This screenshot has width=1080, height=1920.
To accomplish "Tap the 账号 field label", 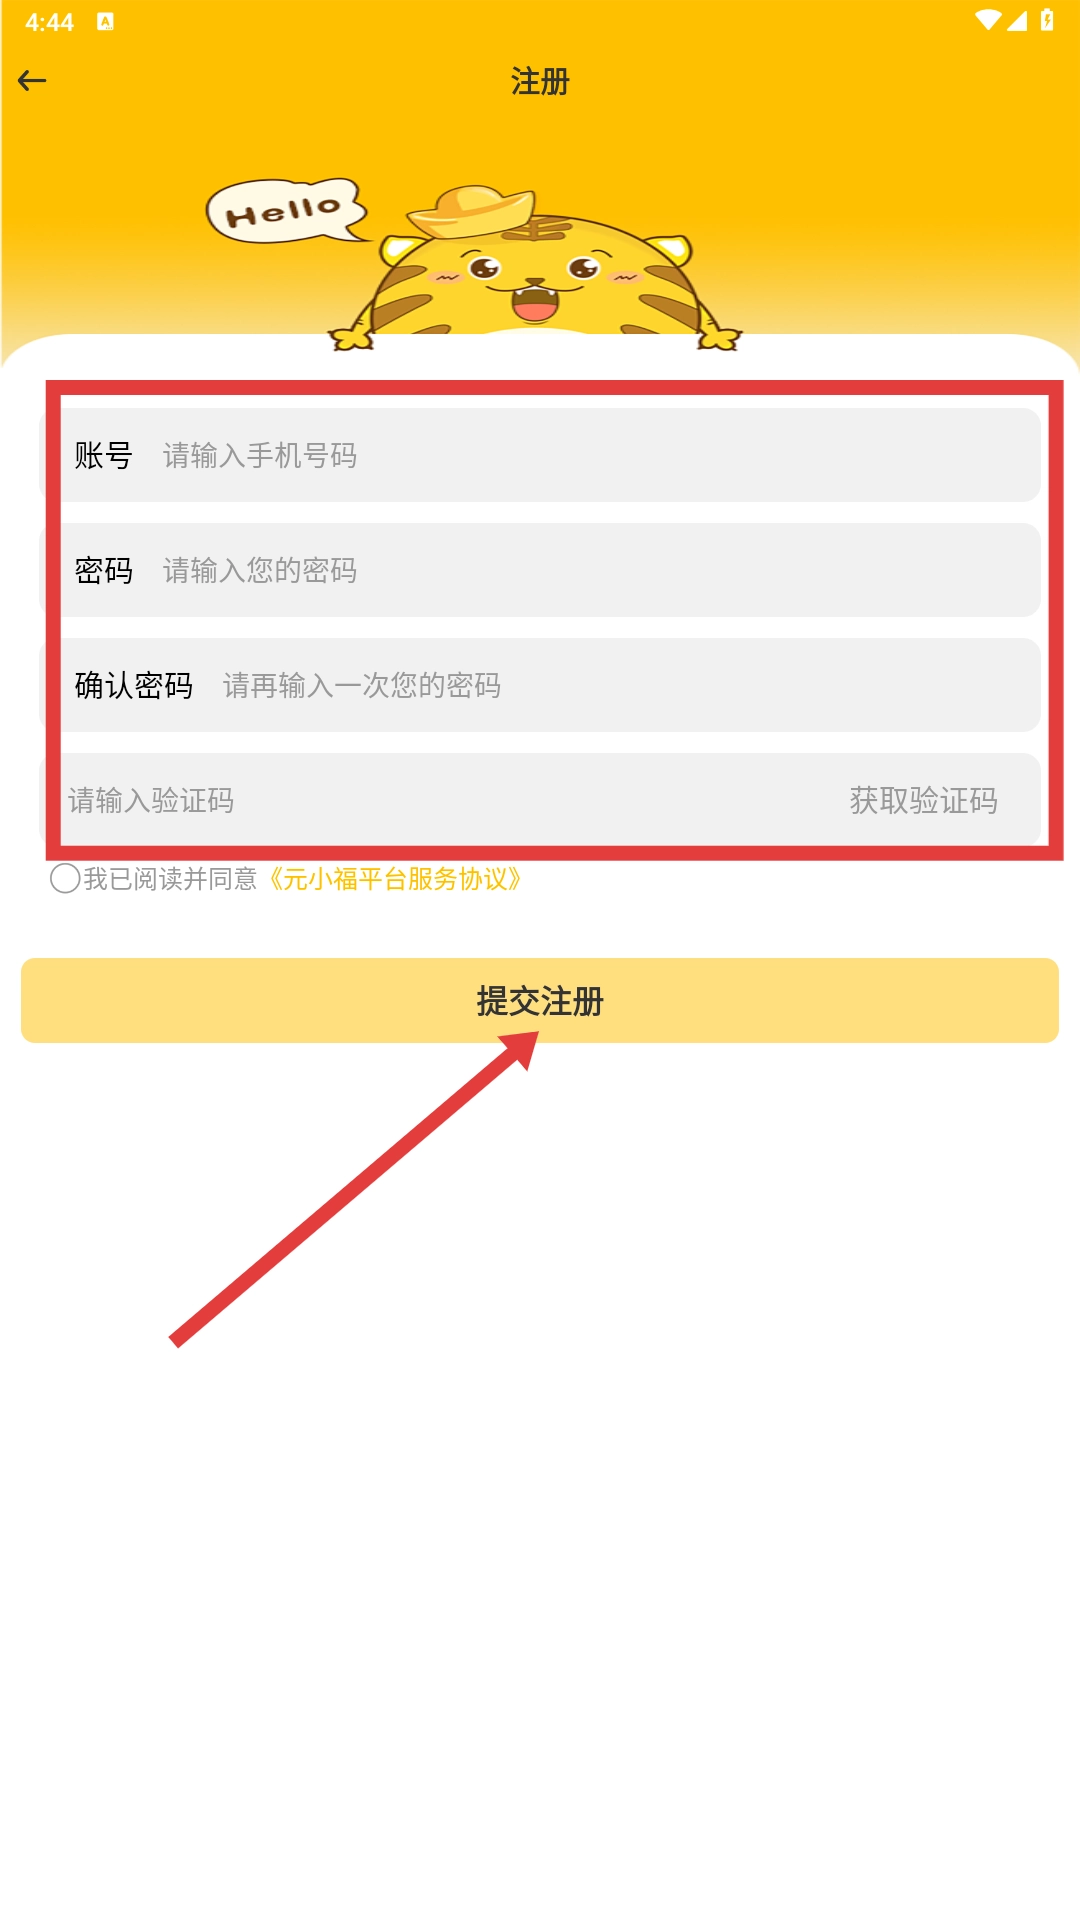I will (104, 455).
